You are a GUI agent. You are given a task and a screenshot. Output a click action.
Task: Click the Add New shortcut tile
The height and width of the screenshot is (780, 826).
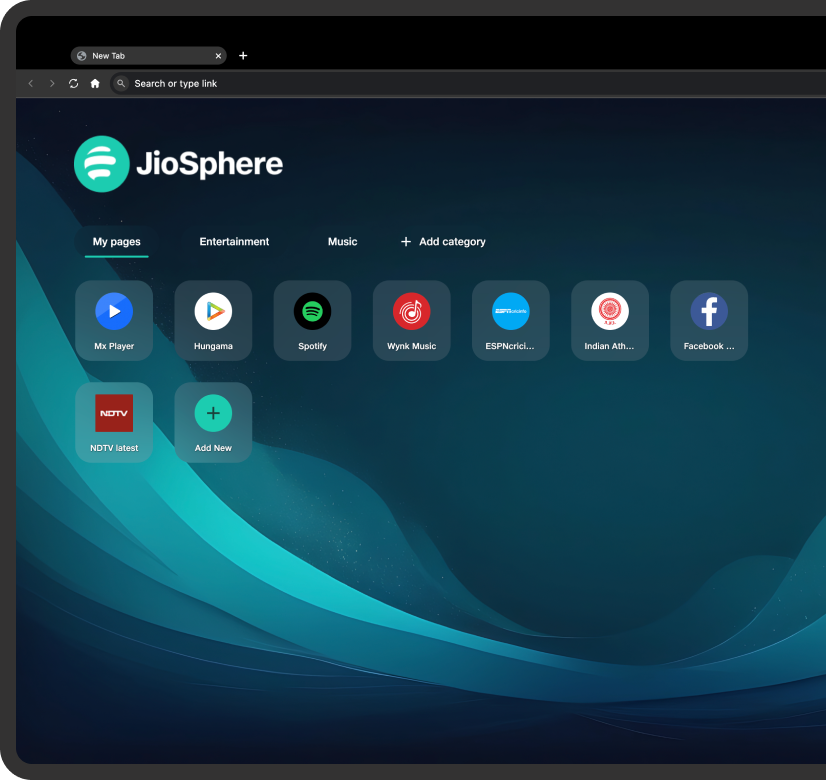pyautogui.click(x=213, y=422)
